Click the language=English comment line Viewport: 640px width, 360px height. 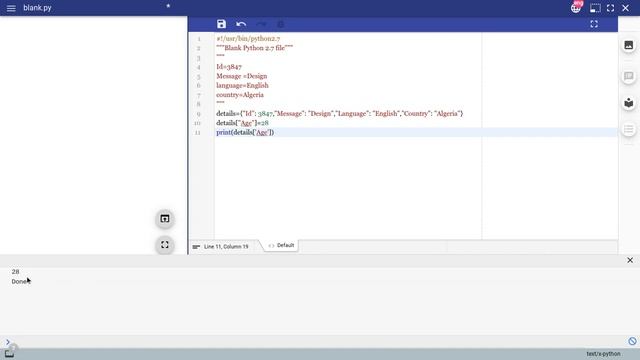point(242,85)
